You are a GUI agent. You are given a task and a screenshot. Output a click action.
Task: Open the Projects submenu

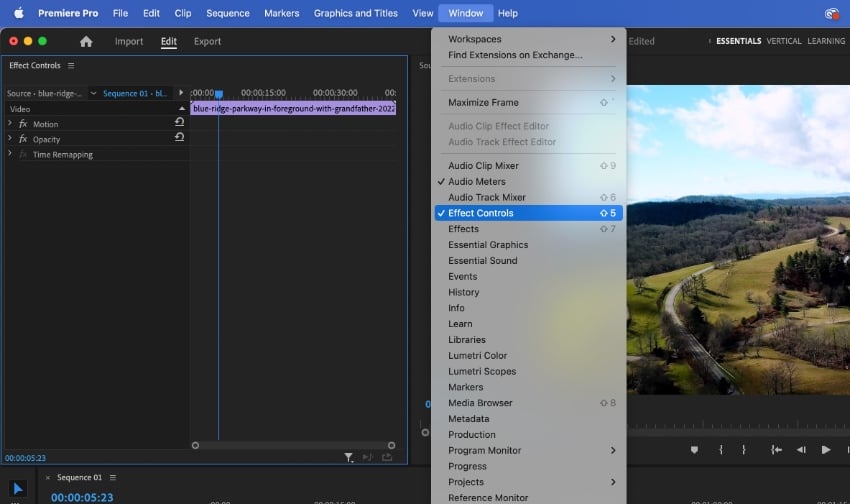pos(529,482)
